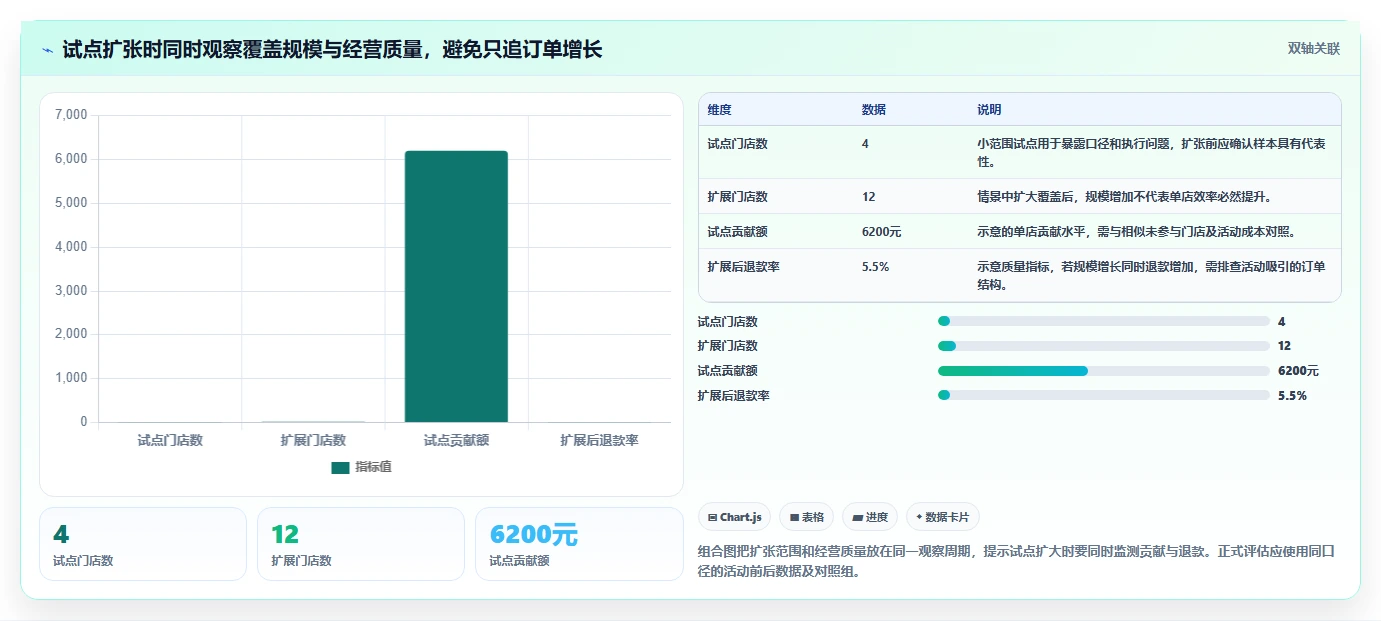Click the description starting with 示意的单店贡献水平
The width and height of the screenshot is (1381, 621).
(1137, 231)
